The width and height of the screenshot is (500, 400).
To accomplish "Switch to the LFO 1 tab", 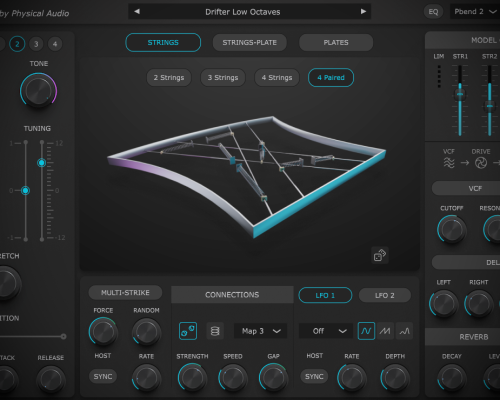I will (325, 295).
